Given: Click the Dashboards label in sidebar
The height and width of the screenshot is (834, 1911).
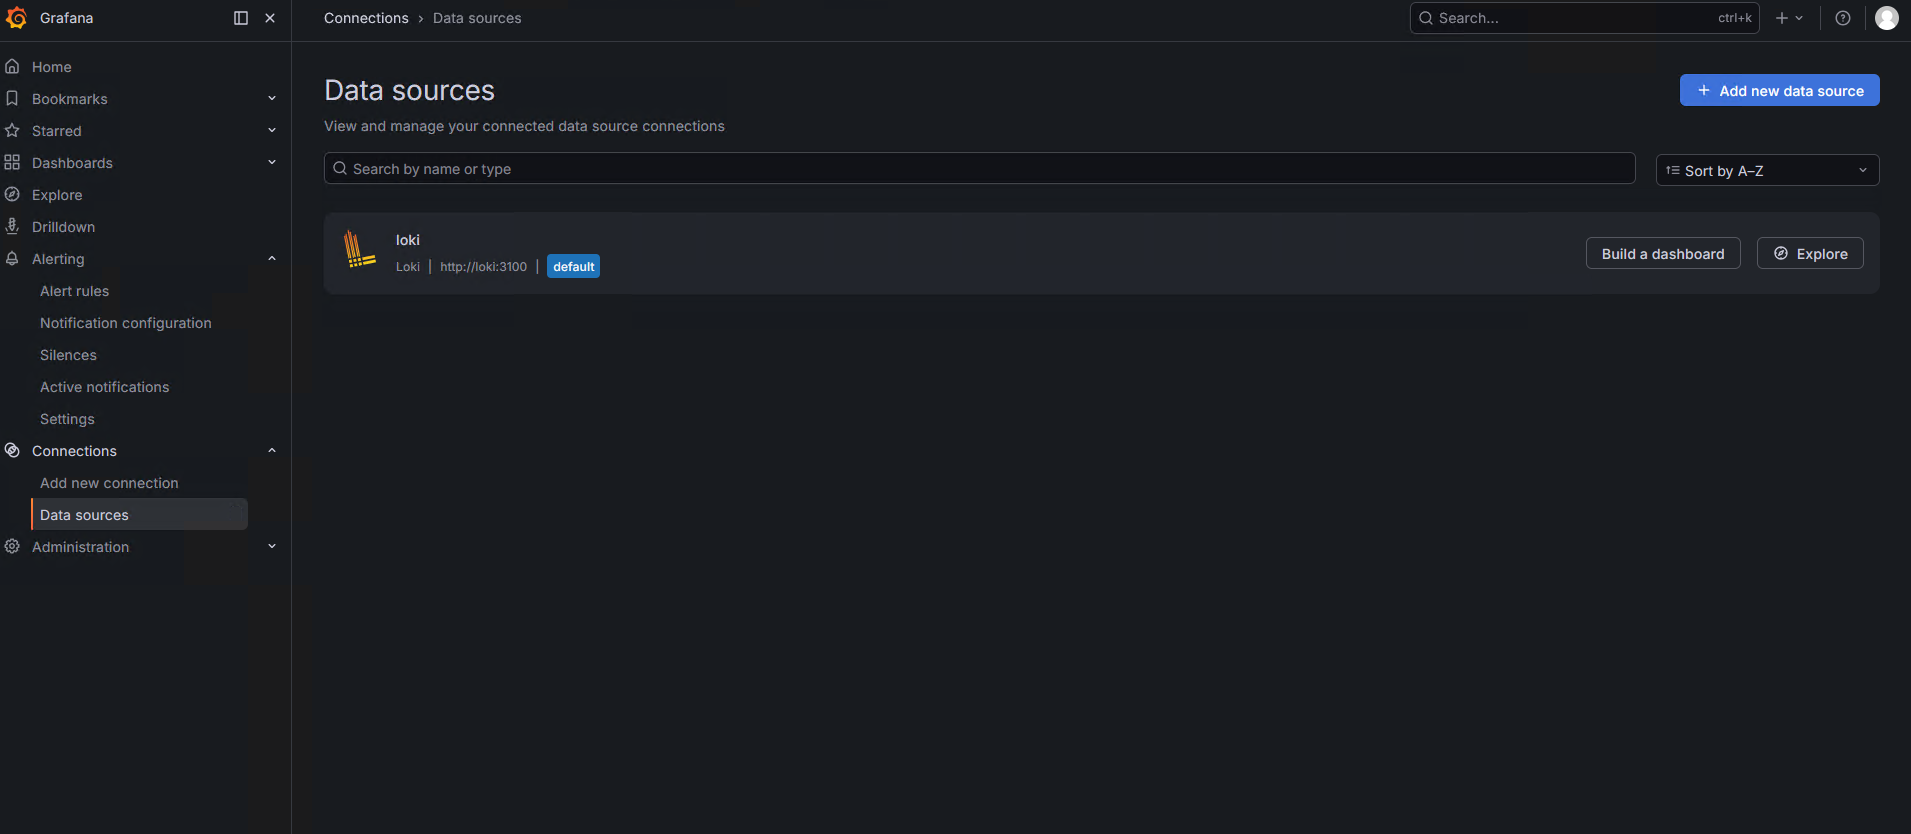Looking at the screenshot, I should [x=72, y=163].
